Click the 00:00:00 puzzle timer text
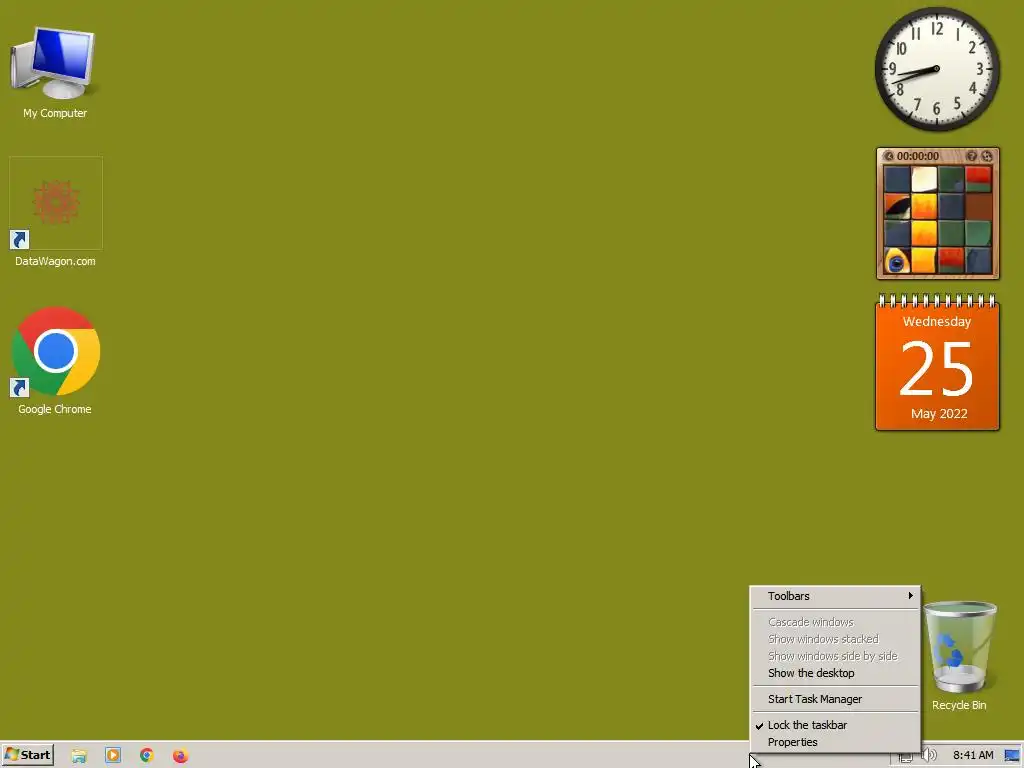The width and height of the screenshot is (1024, 768). point(918,156)
